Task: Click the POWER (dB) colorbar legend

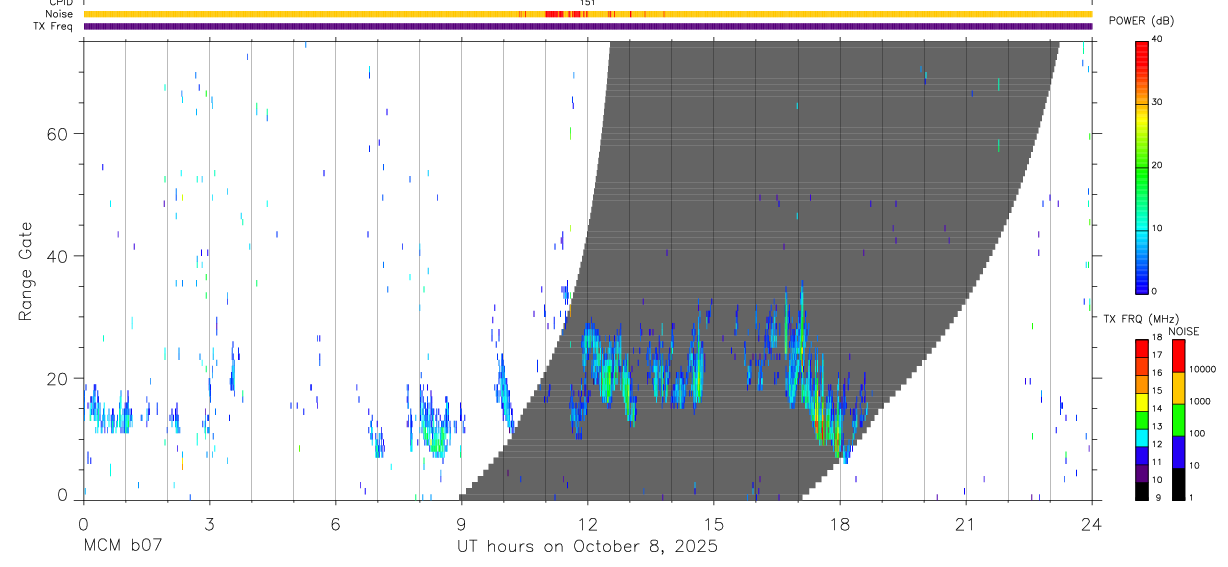Action: (1141, 166)
